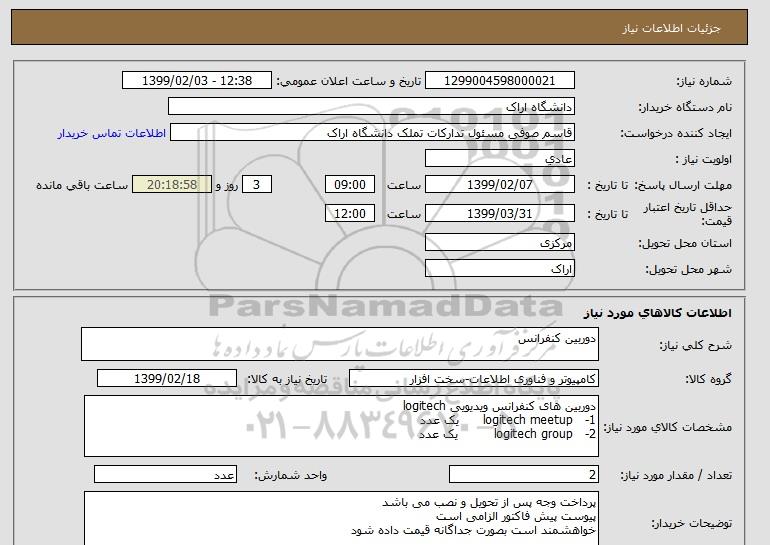Click the نام دستگاه خریدار label

point(685,107)
